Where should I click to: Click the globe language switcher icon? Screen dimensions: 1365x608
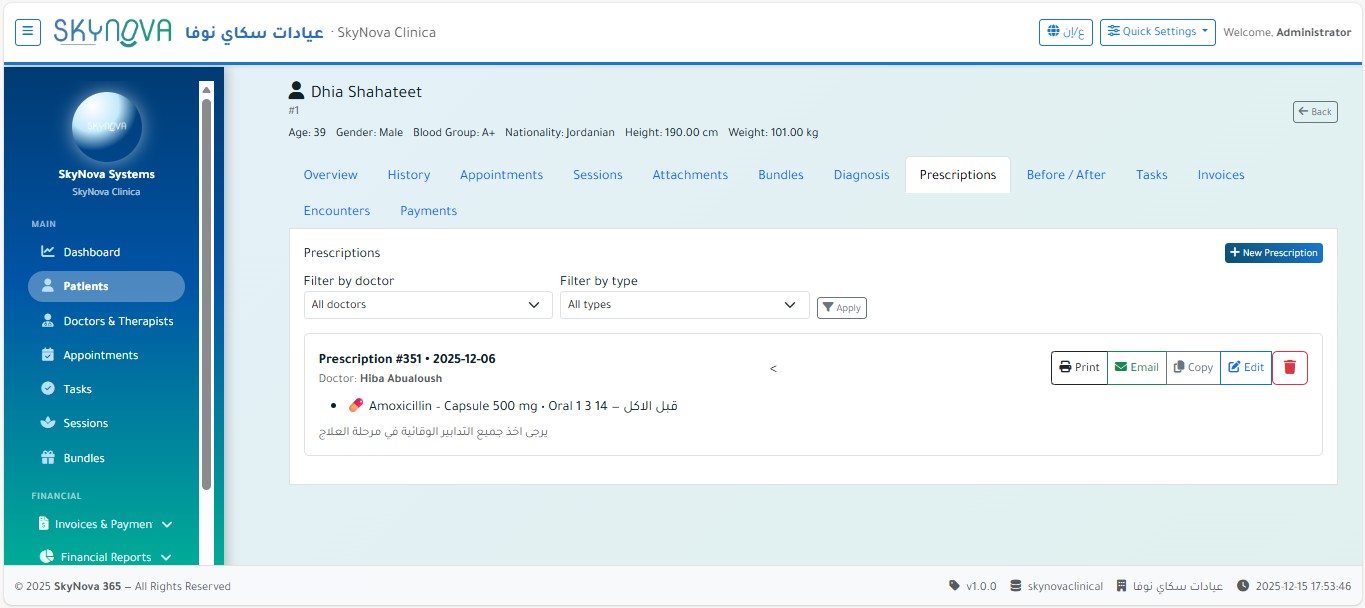pos(1066,32)
